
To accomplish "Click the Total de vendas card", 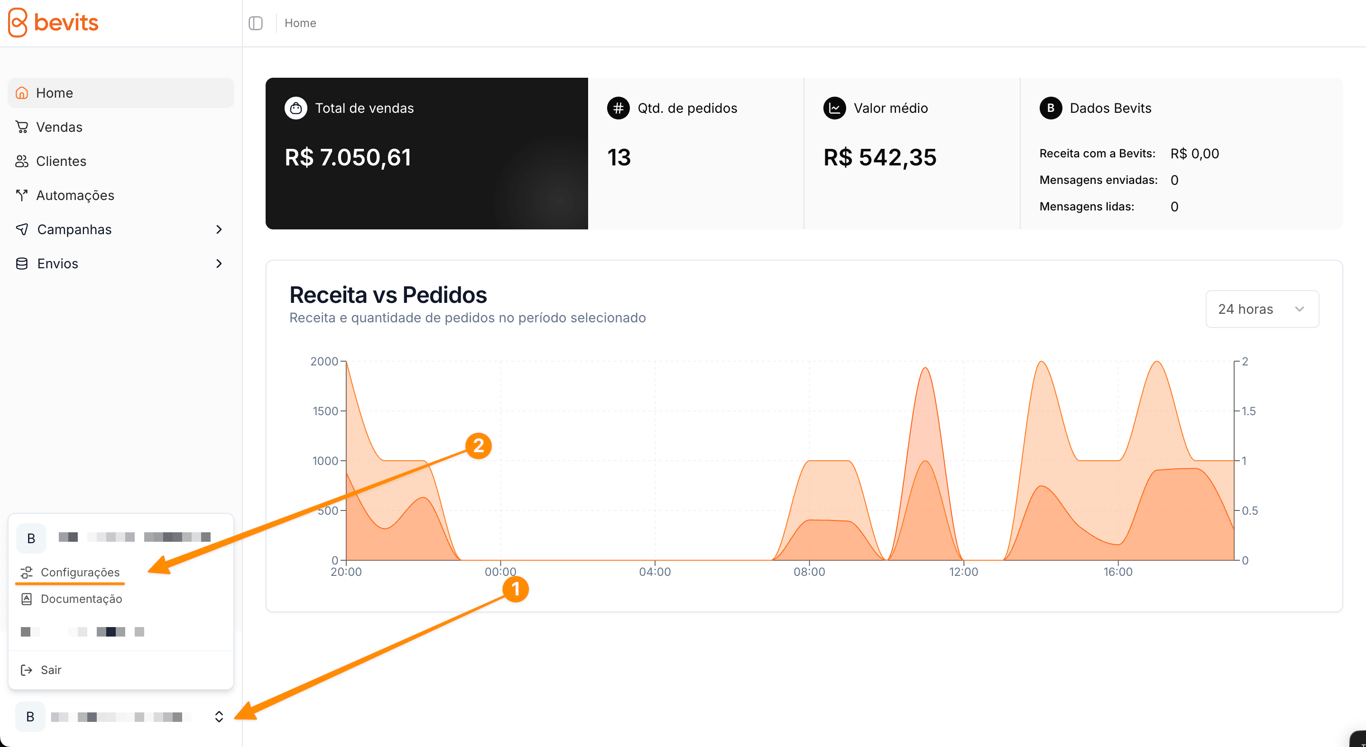I will 427,153.
